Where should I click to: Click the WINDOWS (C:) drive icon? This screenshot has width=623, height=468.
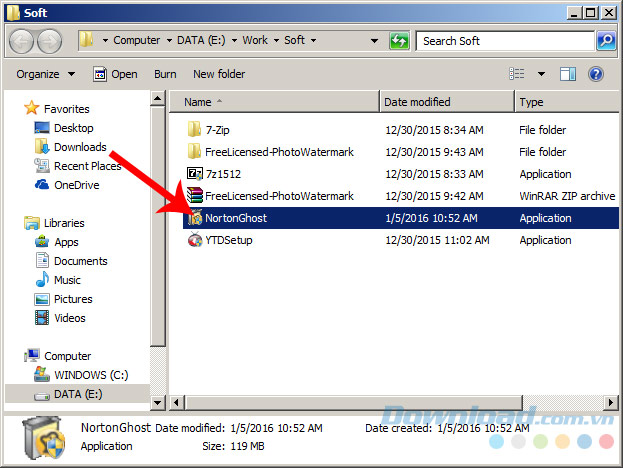point(42,374)
